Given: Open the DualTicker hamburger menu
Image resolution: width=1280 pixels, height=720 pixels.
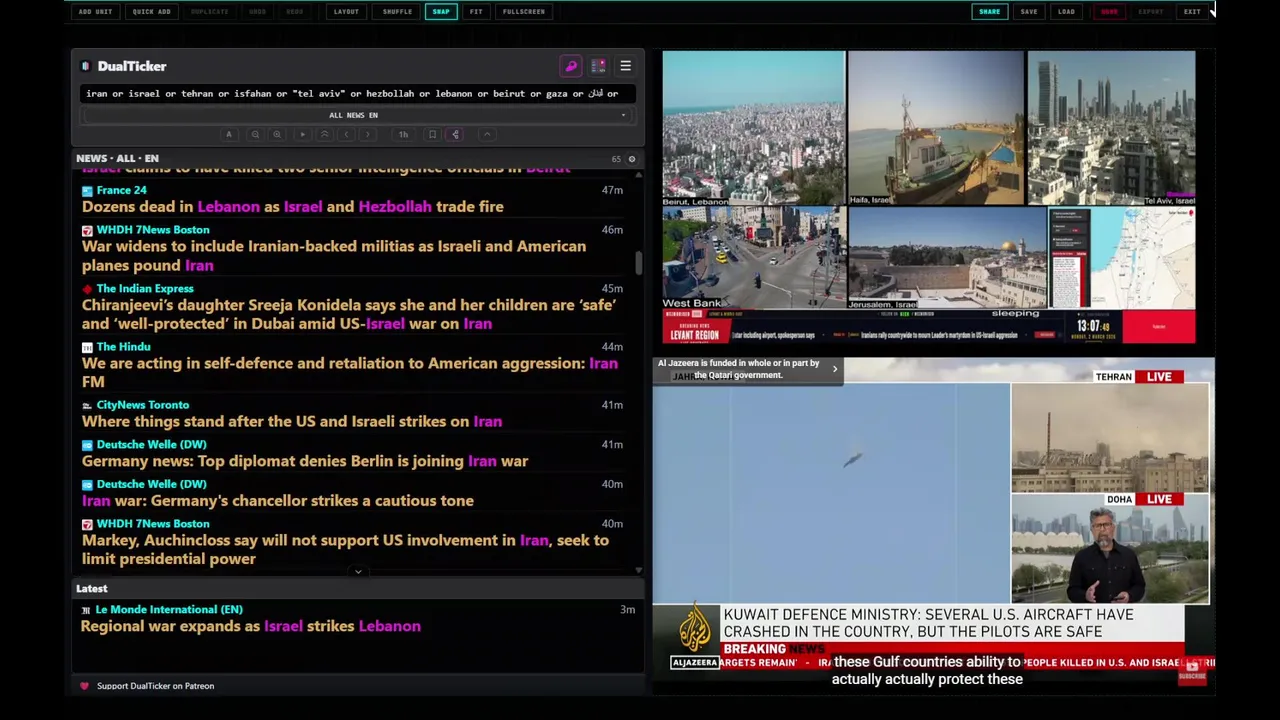Looking at the screenshot, I should tap(625, 66).
